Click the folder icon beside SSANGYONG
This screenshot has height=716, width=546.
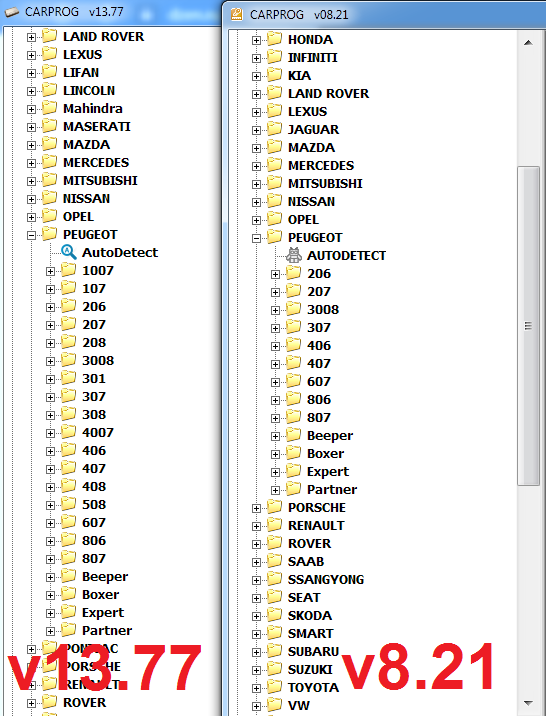click(x=274, y=579)
